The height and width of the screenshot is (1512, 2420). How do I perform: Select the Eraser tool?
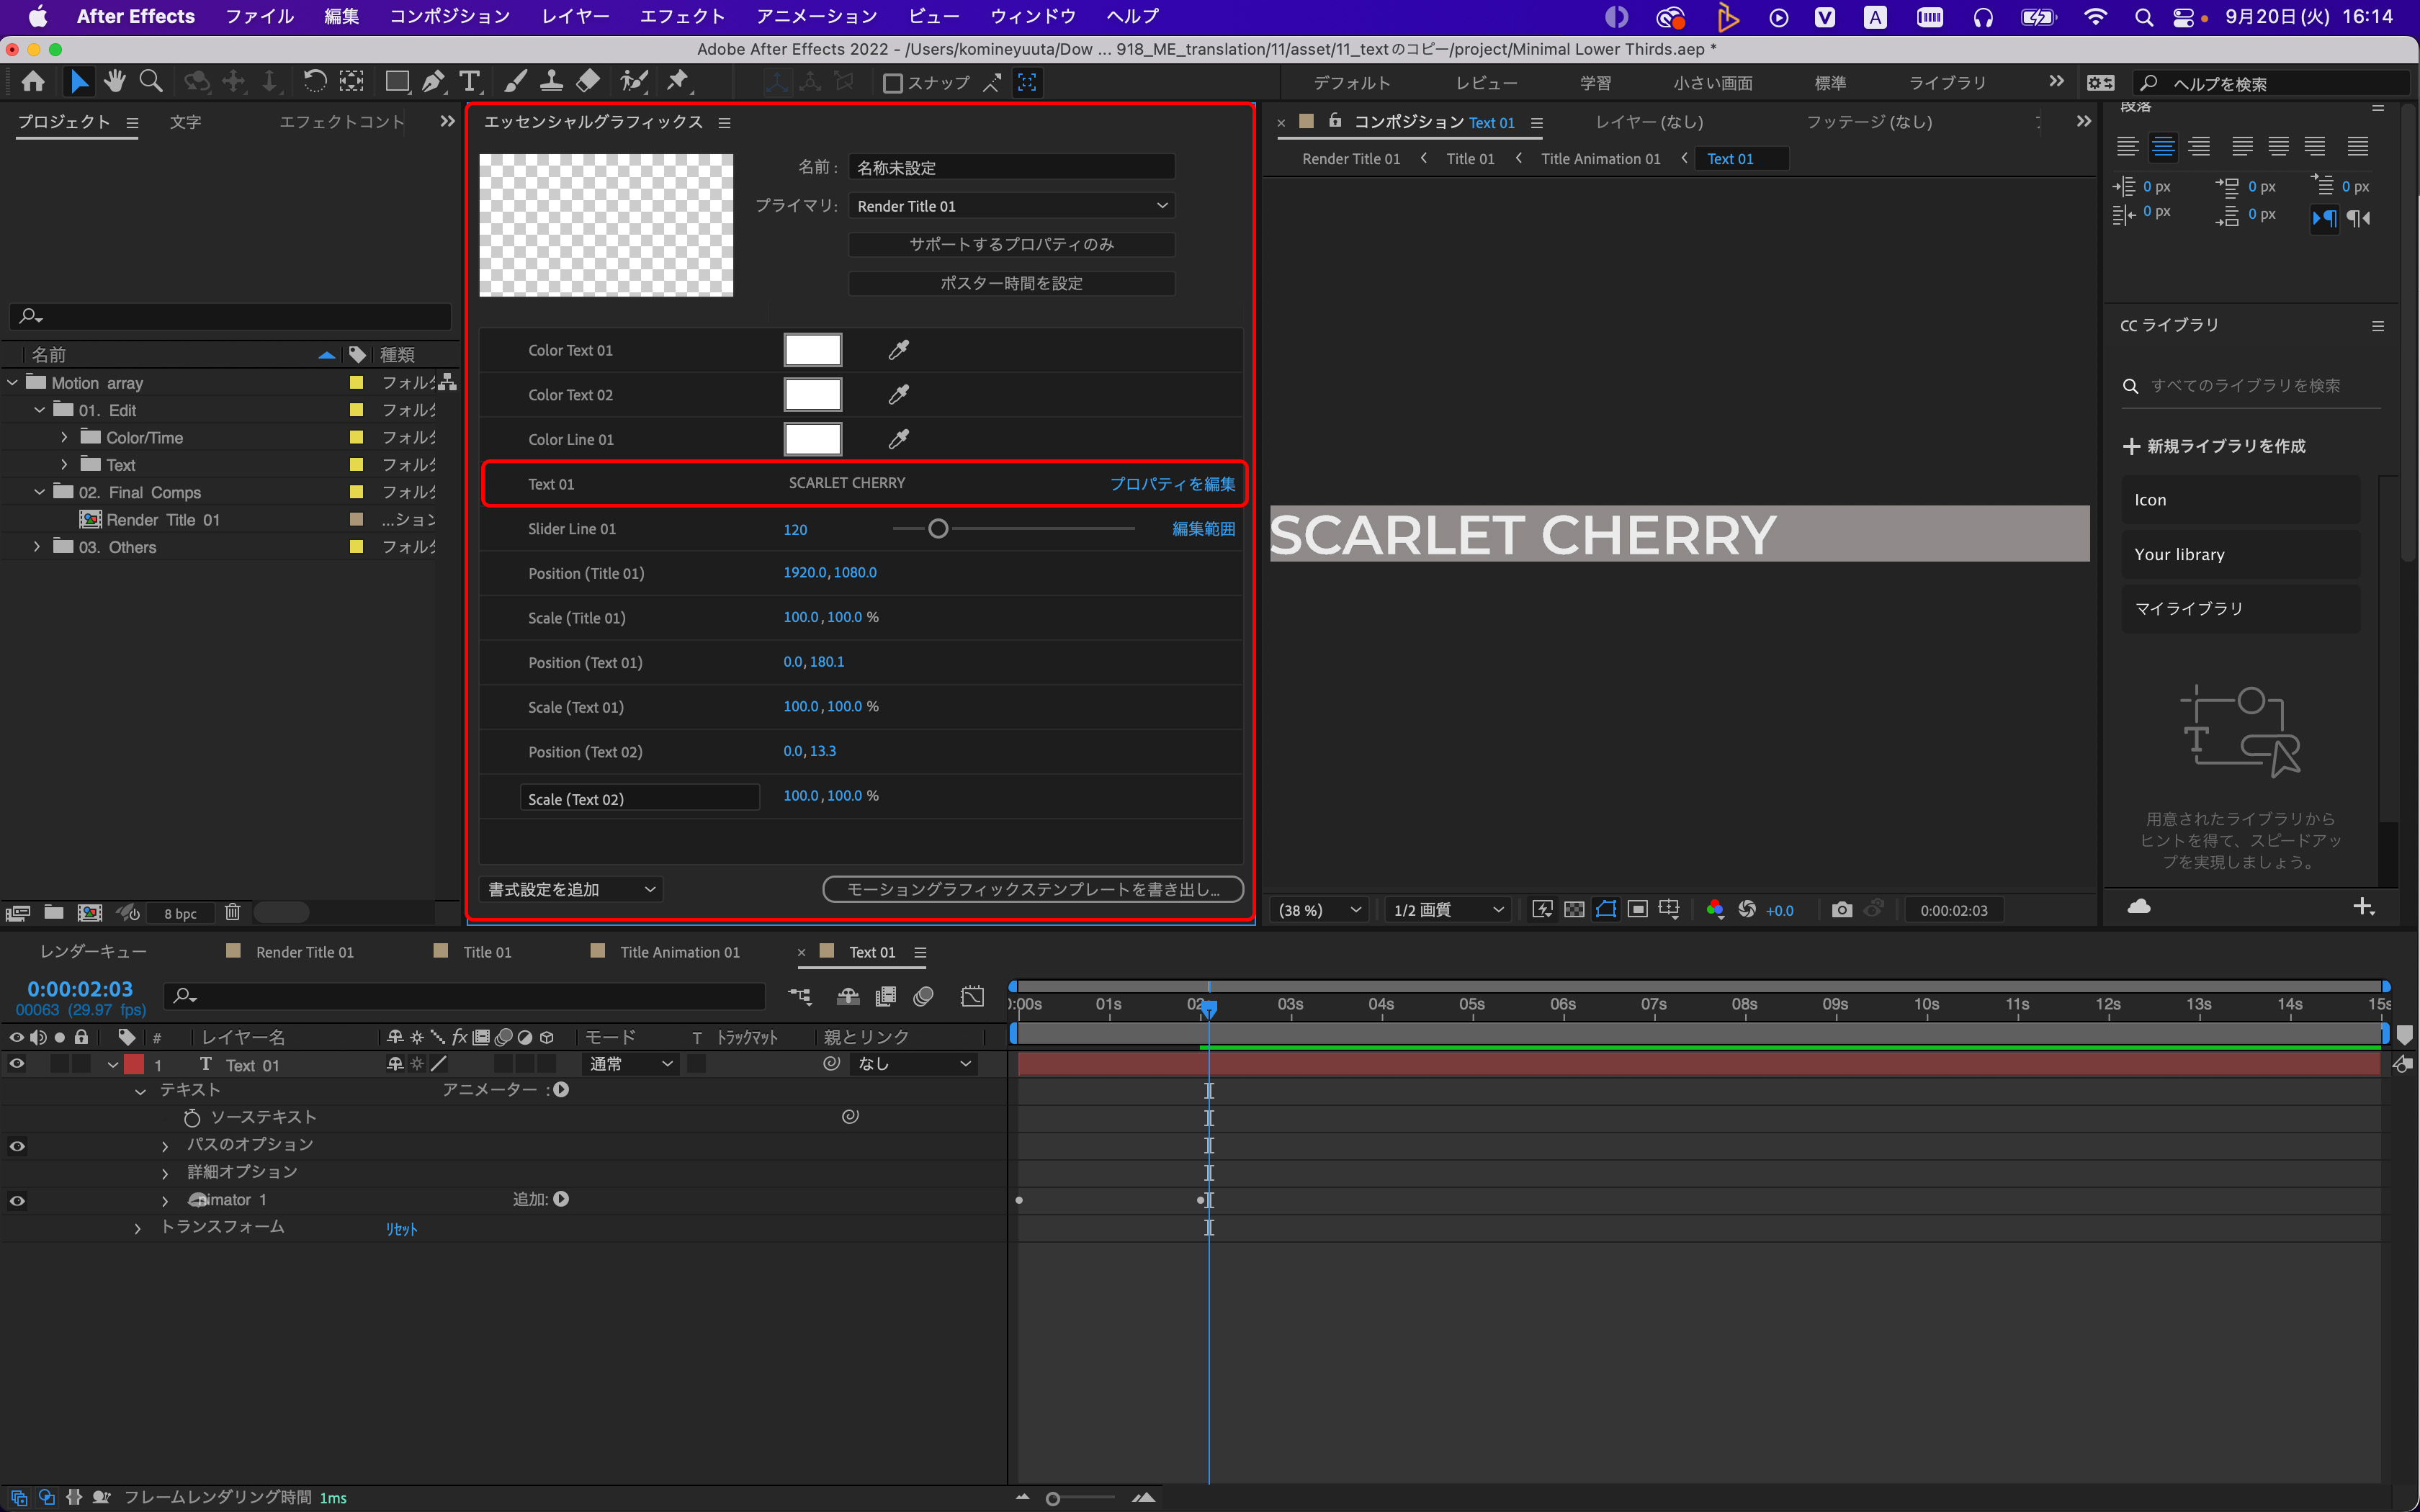[588, 82]
